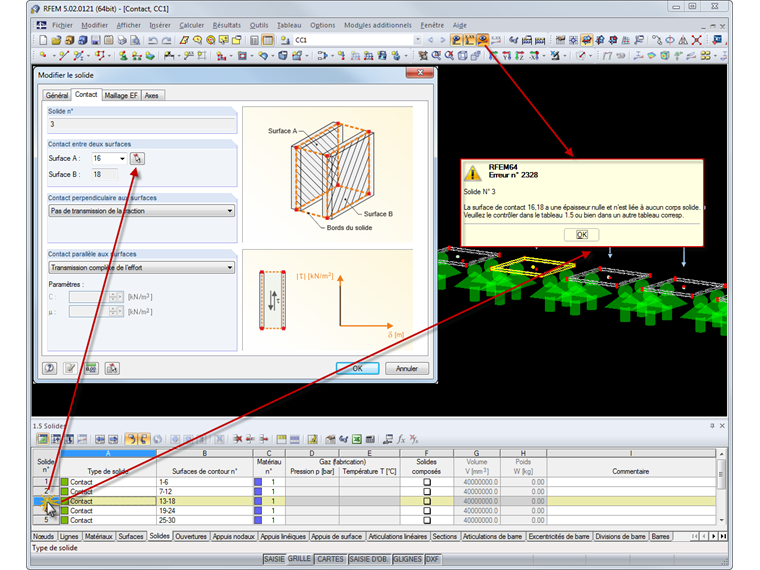Switch to the Maillage EF tab
760x570 pixels.
point(121,95)
